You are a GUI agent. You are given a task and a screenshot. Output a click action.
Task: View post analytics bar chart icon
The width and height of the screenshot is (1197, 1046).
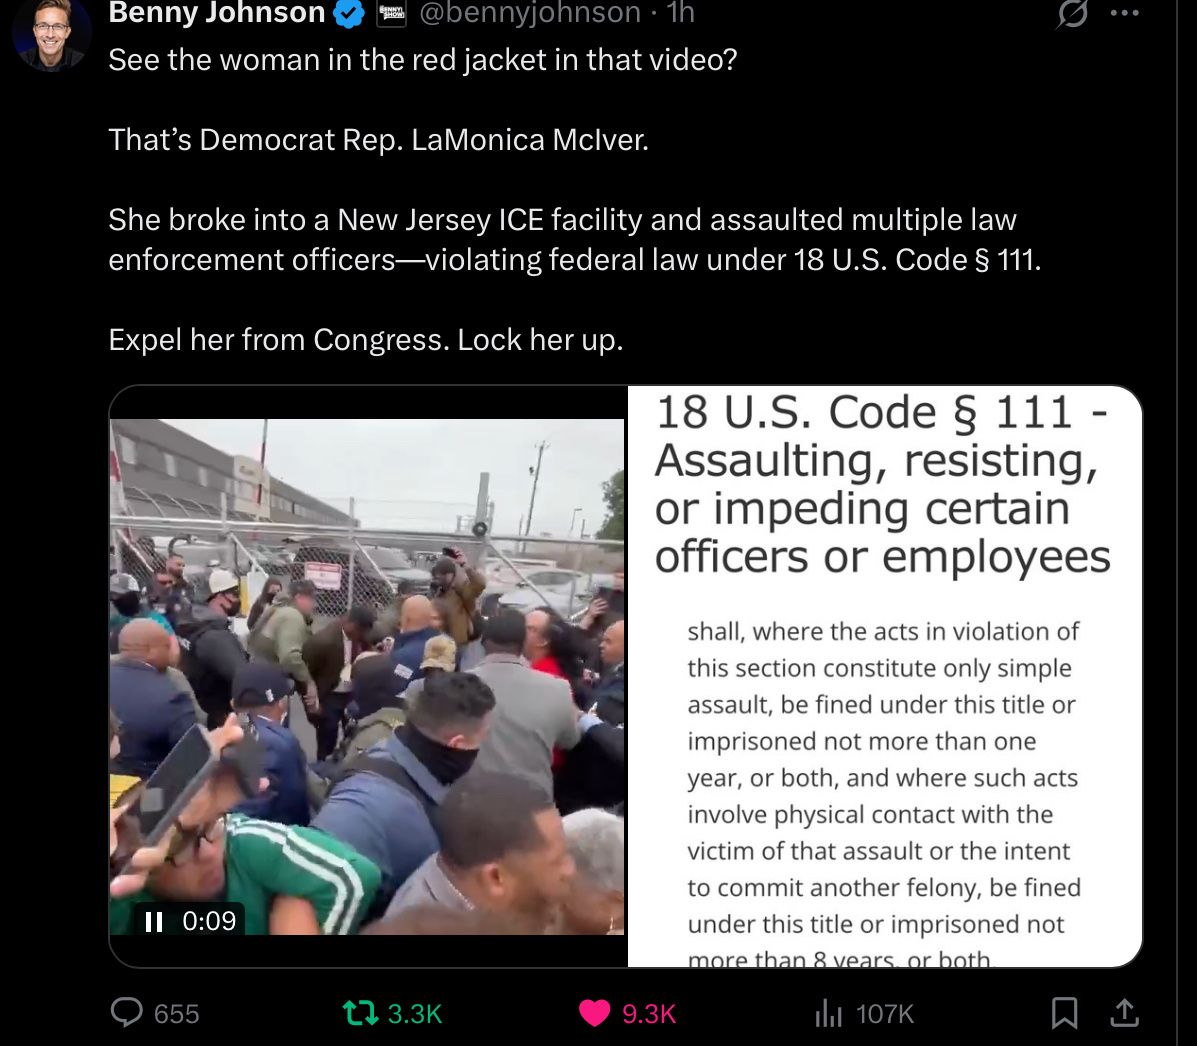click(828, 1013)
